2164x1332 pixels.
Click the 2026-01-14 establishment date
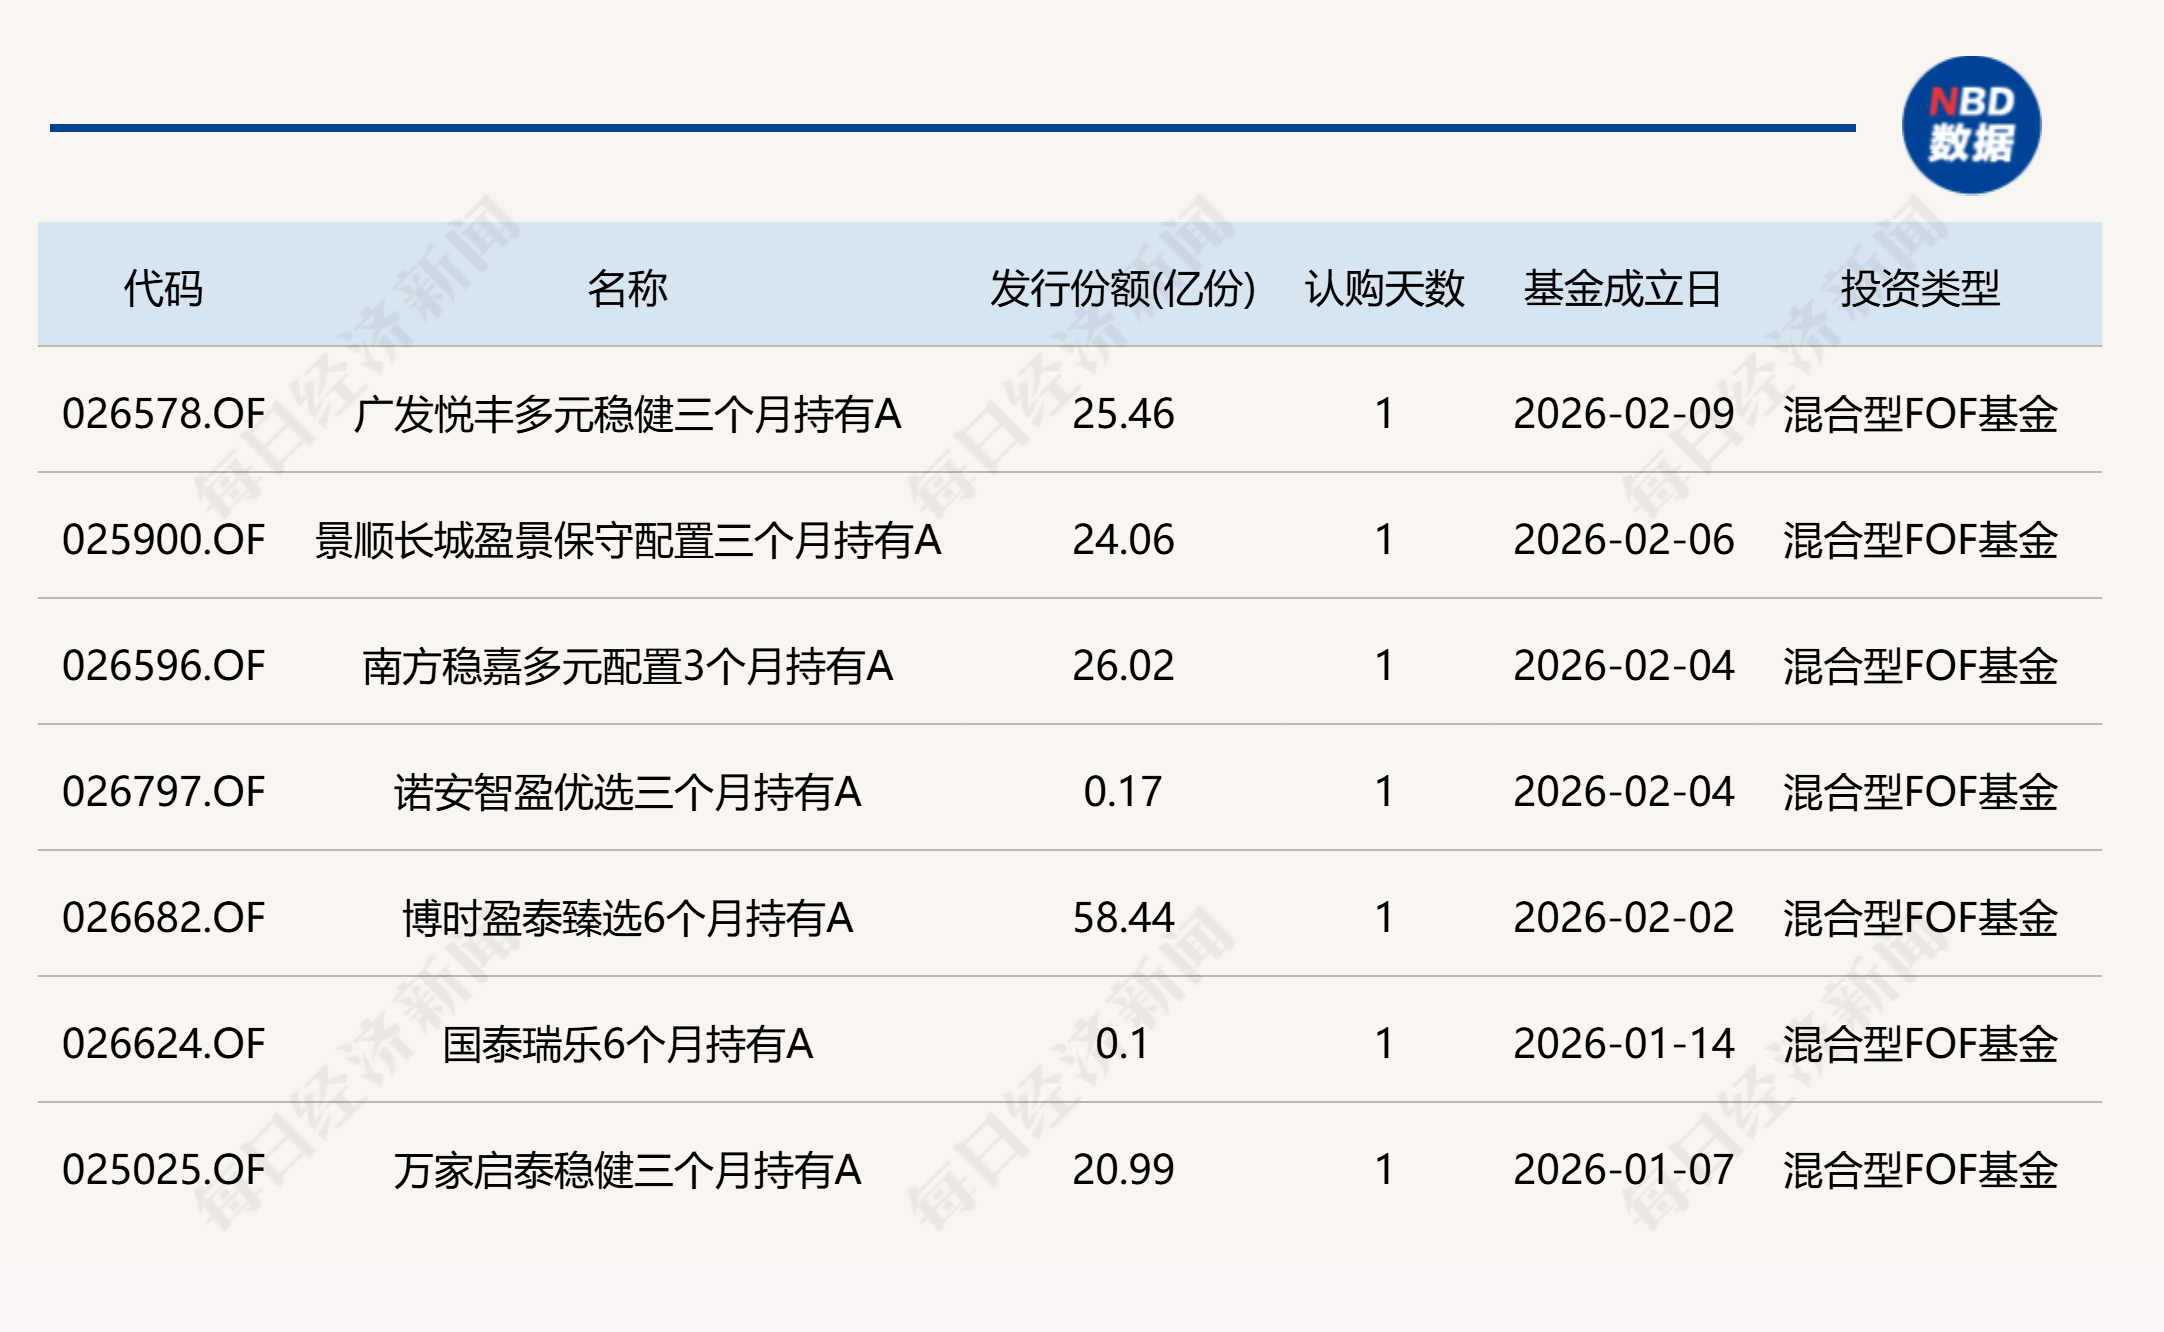point(1623,1044)
